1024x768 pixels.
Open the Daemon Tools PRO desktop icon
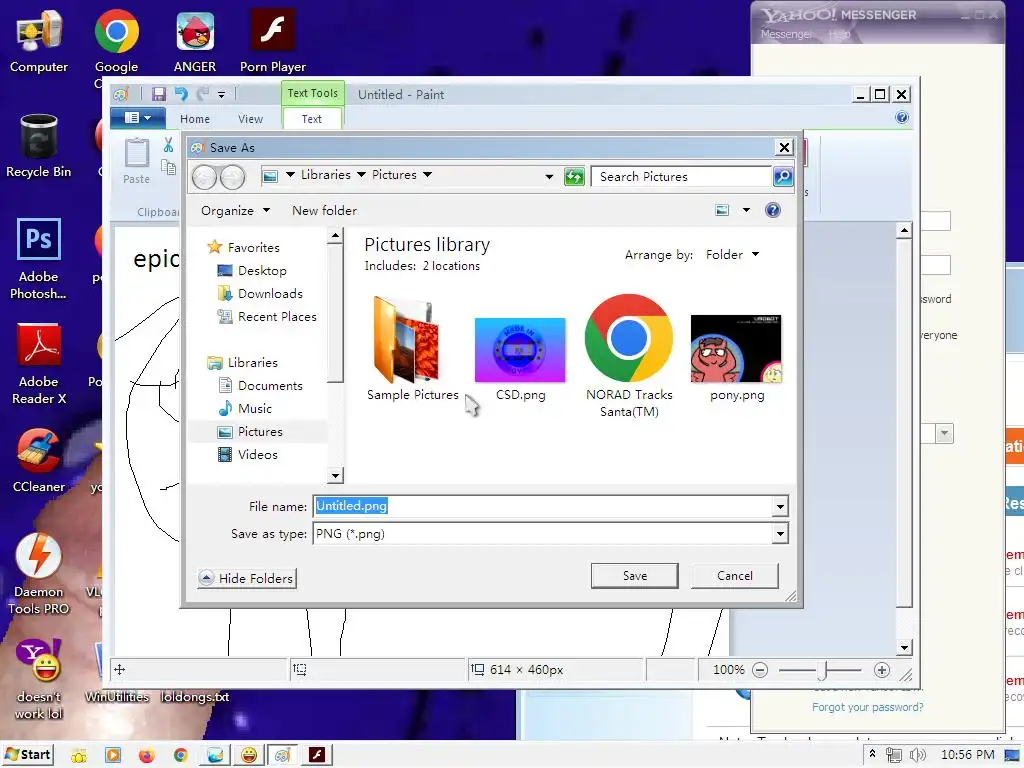39,575
